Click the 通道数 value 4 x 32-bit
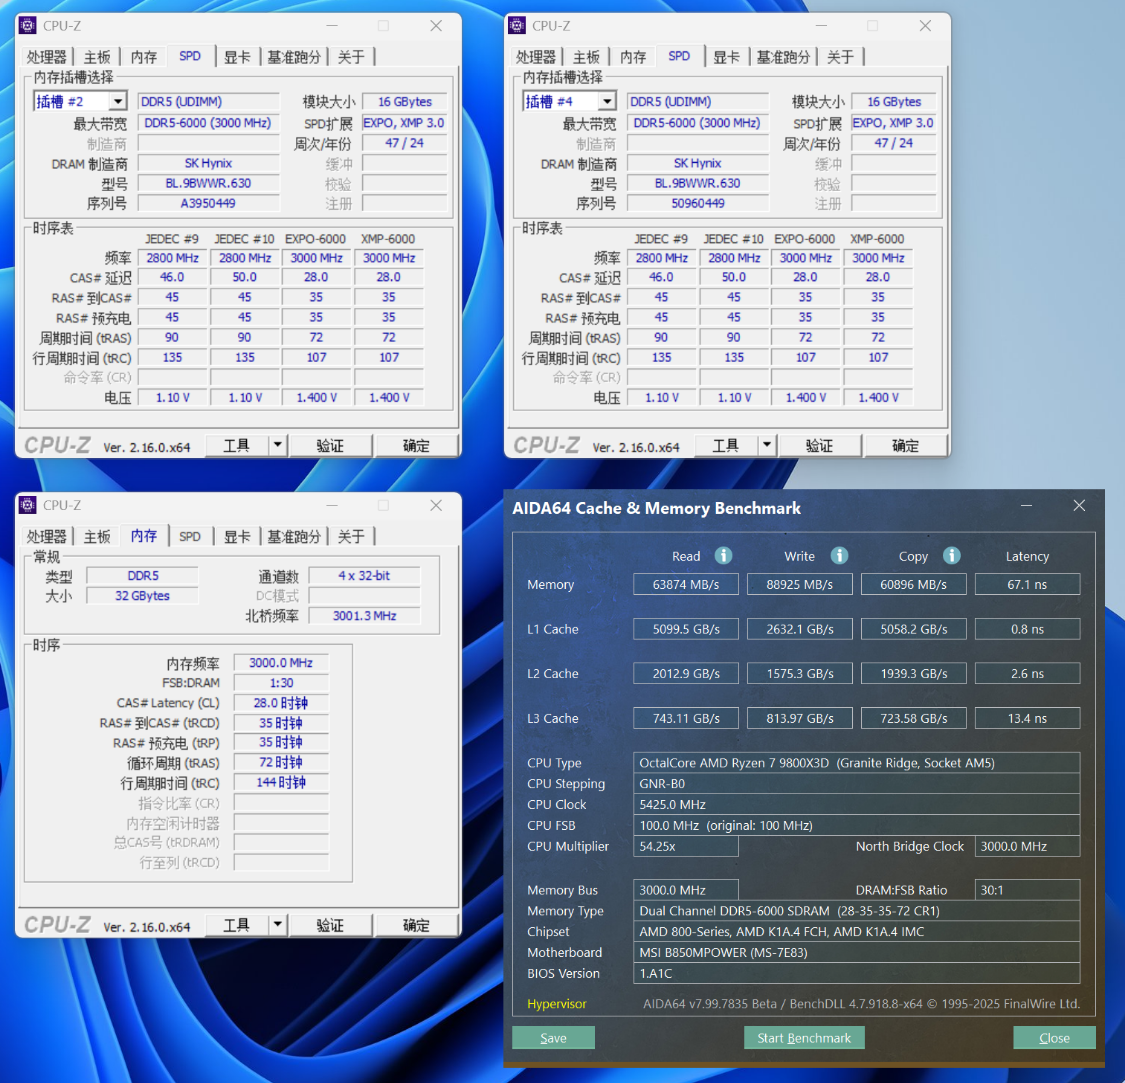Image resolution: width=1125 pixels, height=1083 pixels. [x=364, y=576]
